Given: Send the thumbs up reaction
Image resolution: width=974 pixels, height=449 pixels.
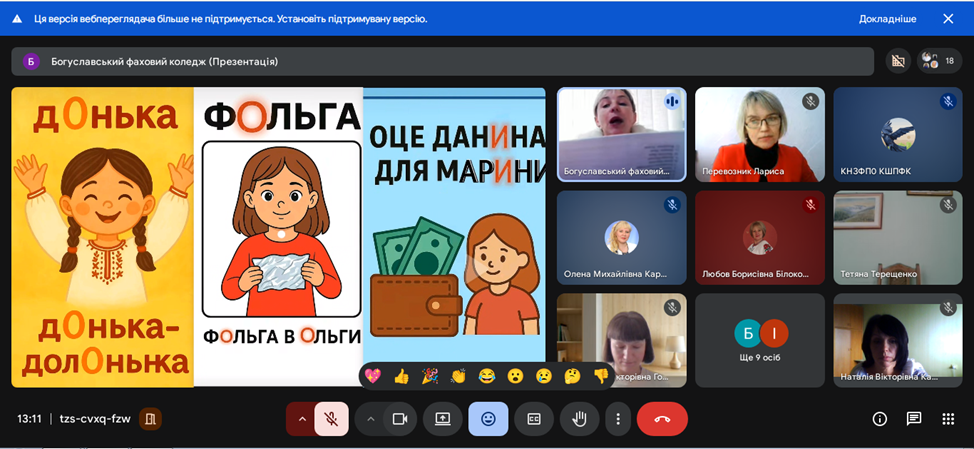Looking at the screenshot, I should tap(401, 376).
